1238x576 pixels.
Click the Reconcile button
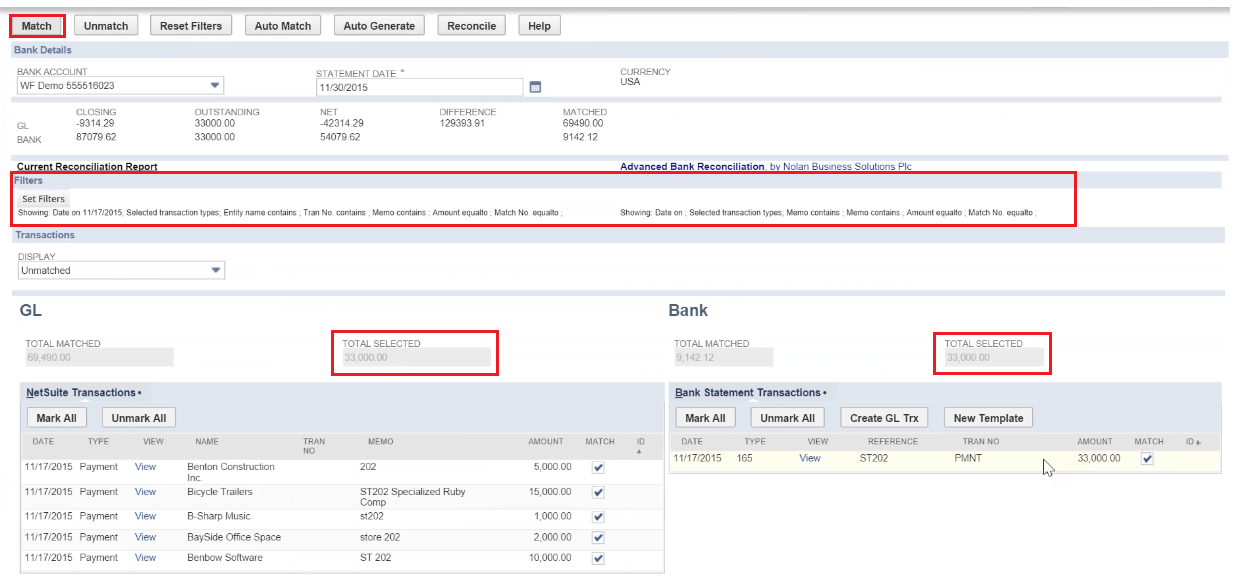pos(471,25)
